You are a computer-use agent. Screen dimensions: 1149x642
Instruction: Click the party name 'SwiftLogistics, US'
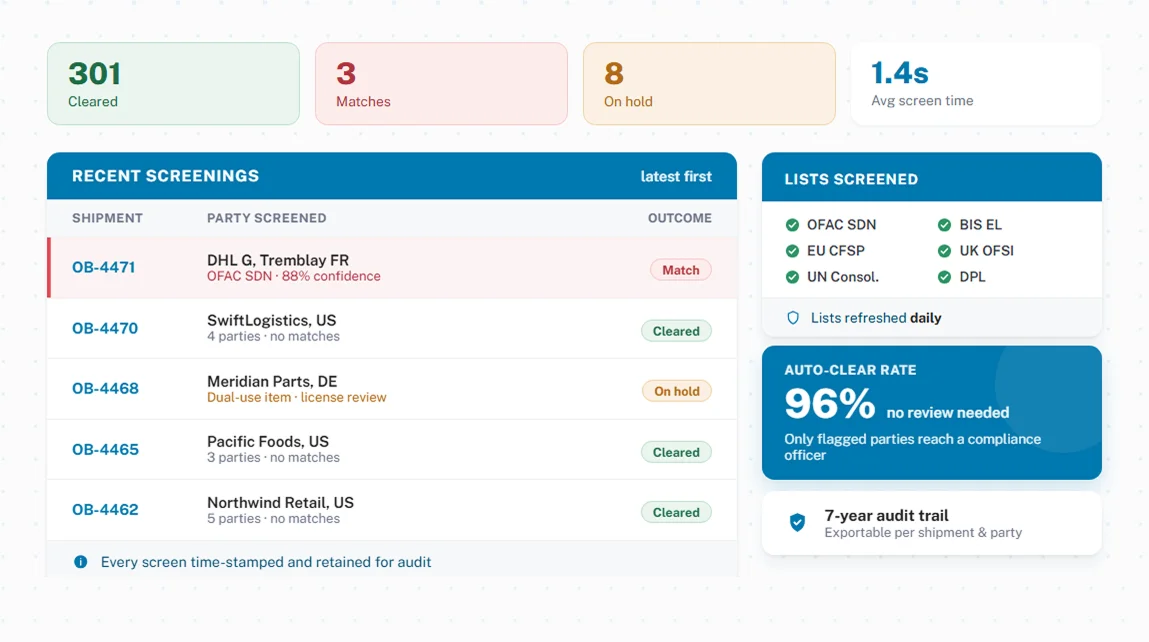[x=271, y=320]
